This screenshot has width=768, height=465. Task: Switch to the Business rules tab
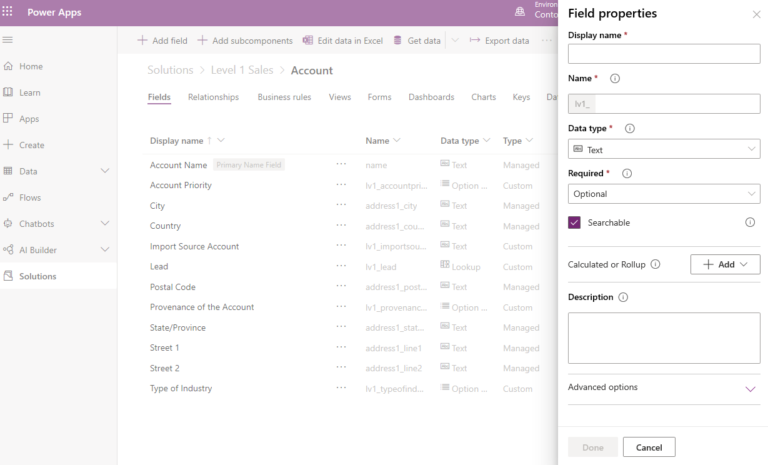click(x=284, y=97)
